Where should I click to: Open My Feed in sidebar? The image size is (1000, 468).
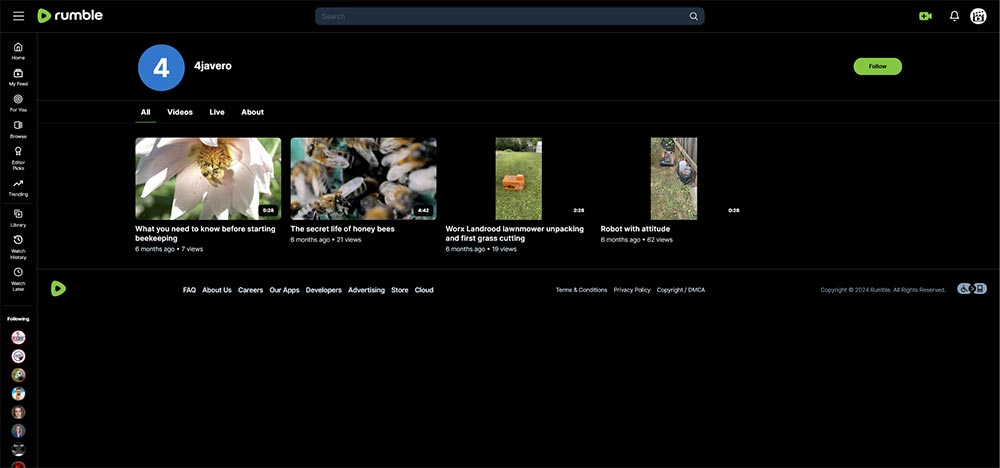[18, 77]
